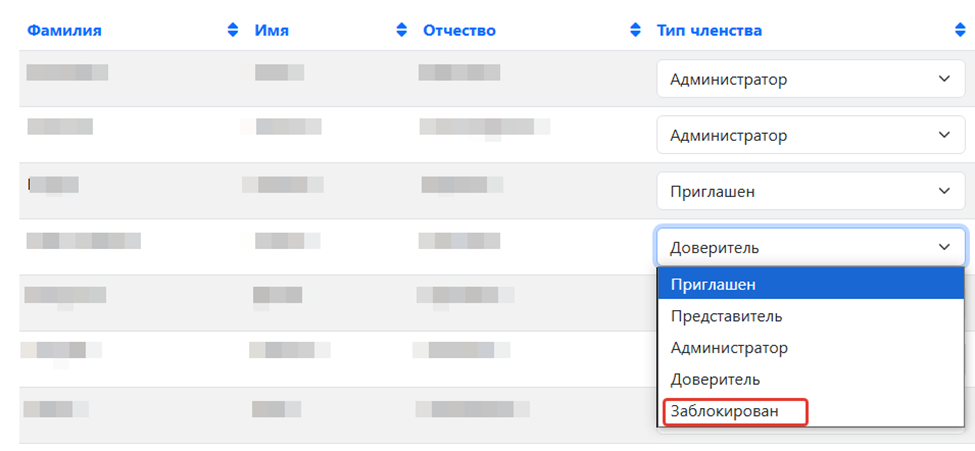This screenshot has height=451, width=975.
Task: Open first row Администратор membership dropdown
Action: (810, 79)
